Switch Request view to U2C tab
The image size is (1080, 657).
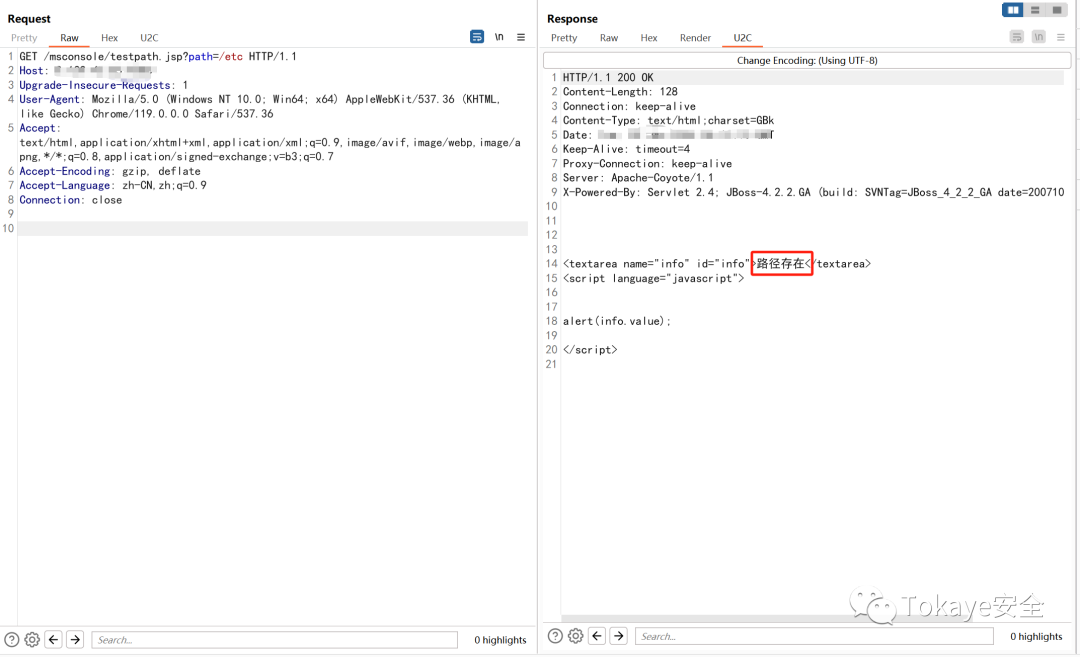149,38
